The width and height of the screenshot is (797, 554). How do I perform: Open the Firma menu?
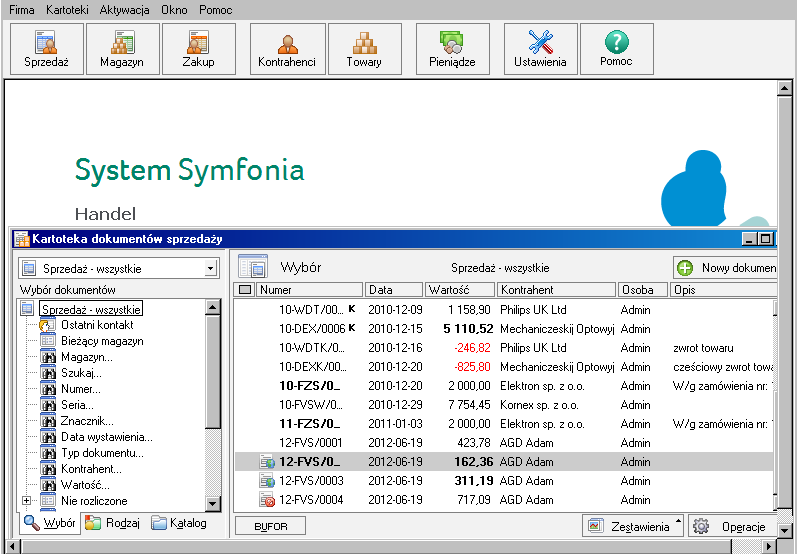(x=21, y=10)
